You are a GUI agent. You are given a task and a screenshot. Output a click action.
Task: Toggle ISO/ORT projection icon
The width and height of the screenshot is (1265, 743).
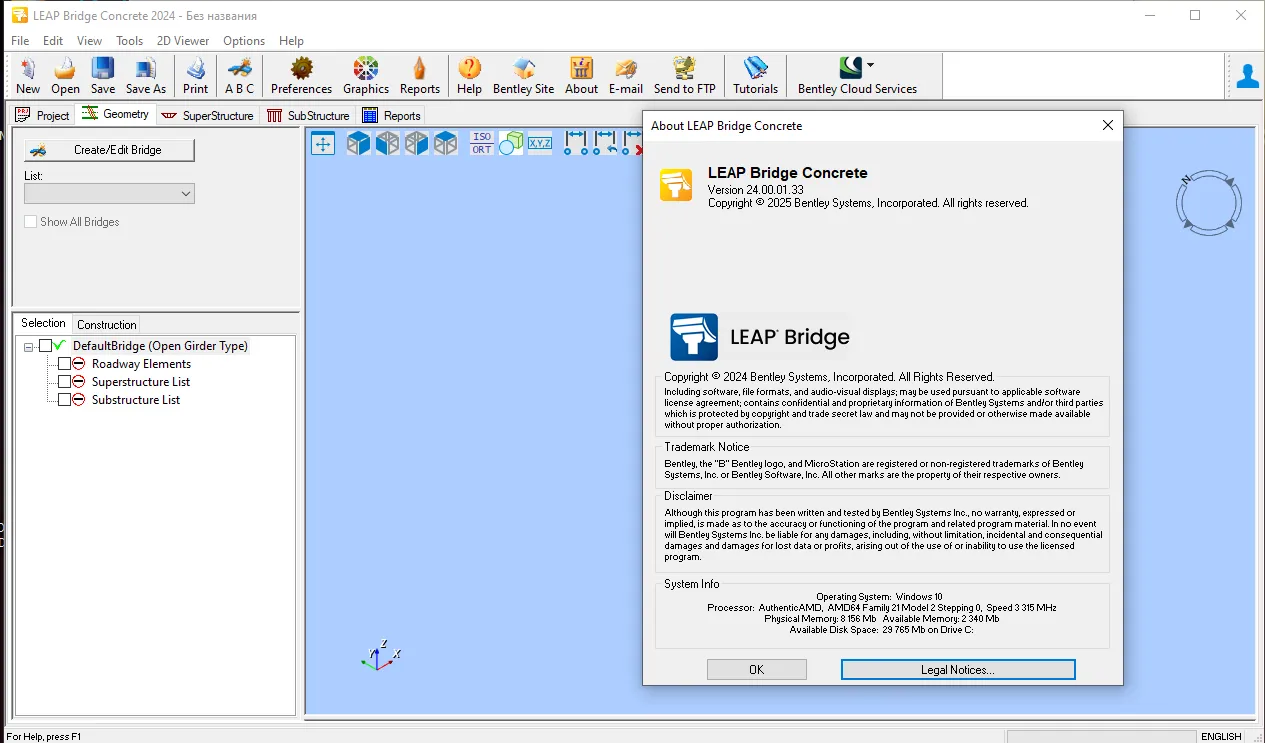pyautogui.click(x=482, y=143)
